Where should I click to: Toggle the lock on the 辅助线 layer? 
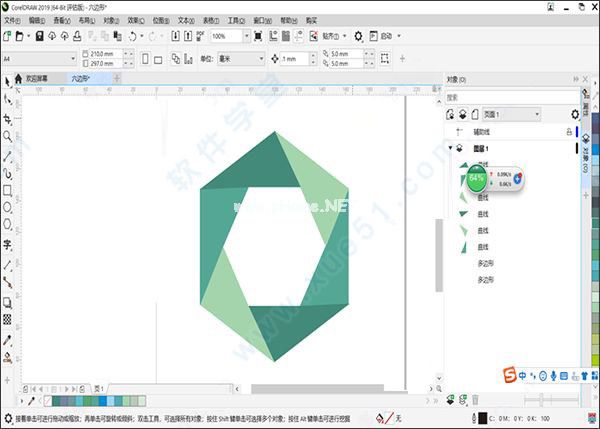tap(569, 131)
